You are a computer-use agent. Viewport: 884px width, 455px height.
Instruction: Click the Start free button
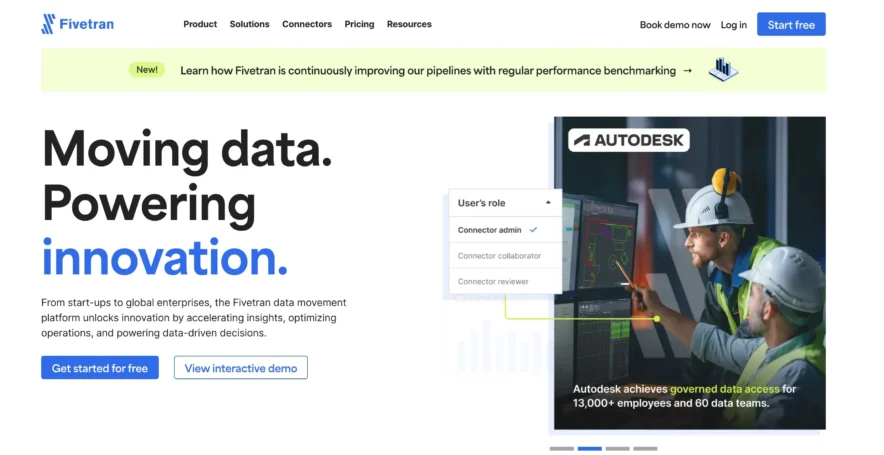coord(790,25)
